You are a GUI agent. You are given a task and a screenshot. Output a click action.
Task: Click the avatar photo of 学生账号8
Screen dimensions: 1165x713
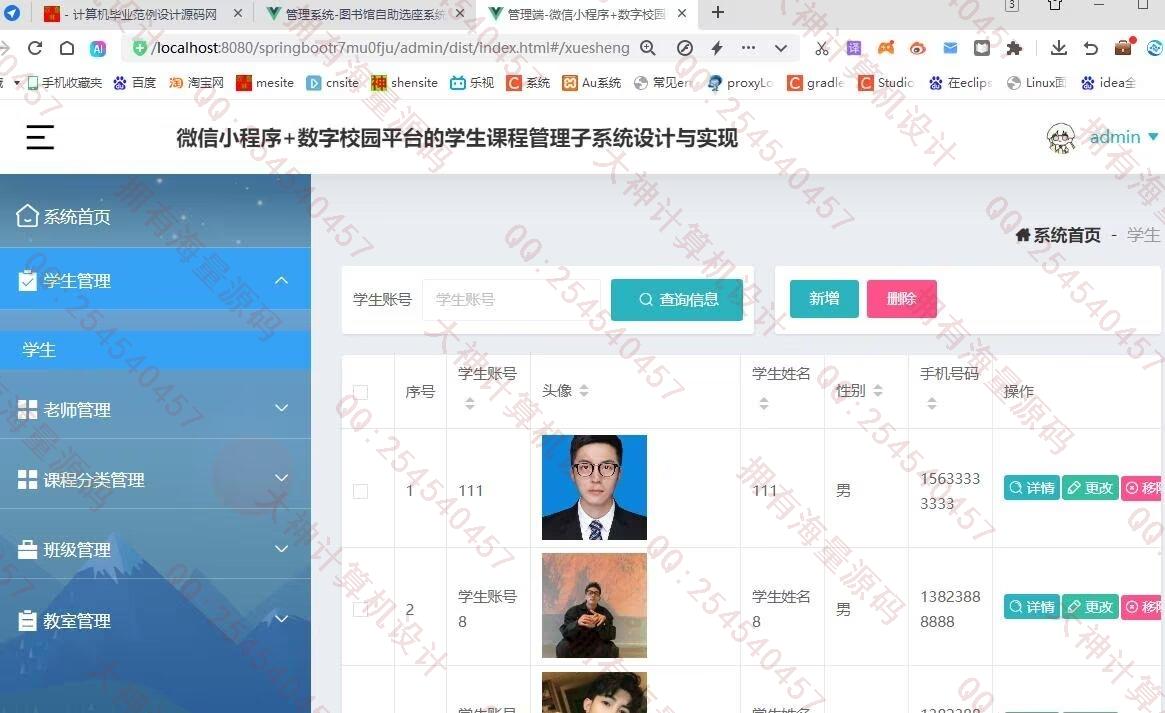coord(594,605)
